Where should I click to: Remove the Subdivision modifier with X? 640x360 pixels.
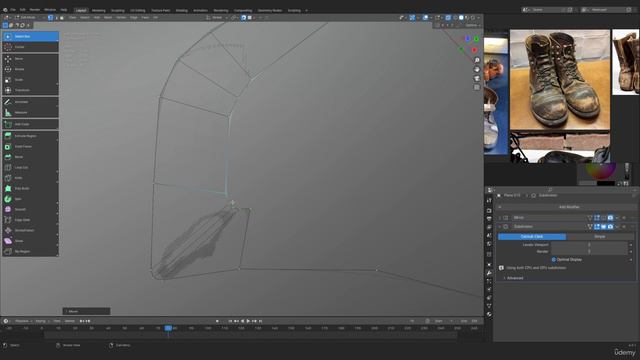tap(624, 227)
